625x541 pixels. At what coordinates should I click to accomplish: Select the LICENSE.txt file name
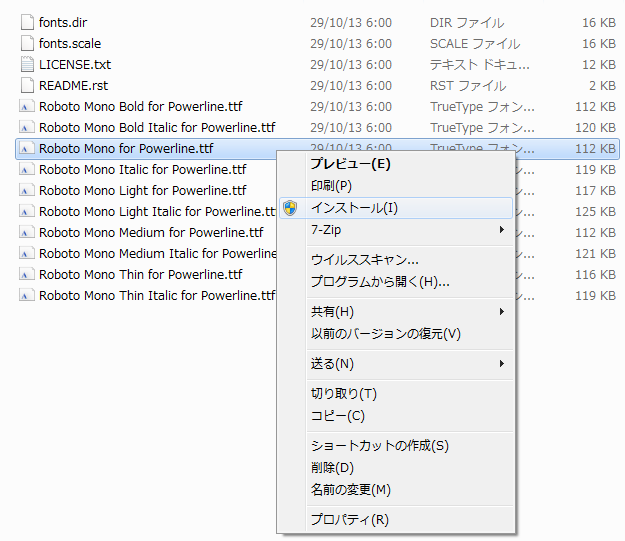[75, 65]
